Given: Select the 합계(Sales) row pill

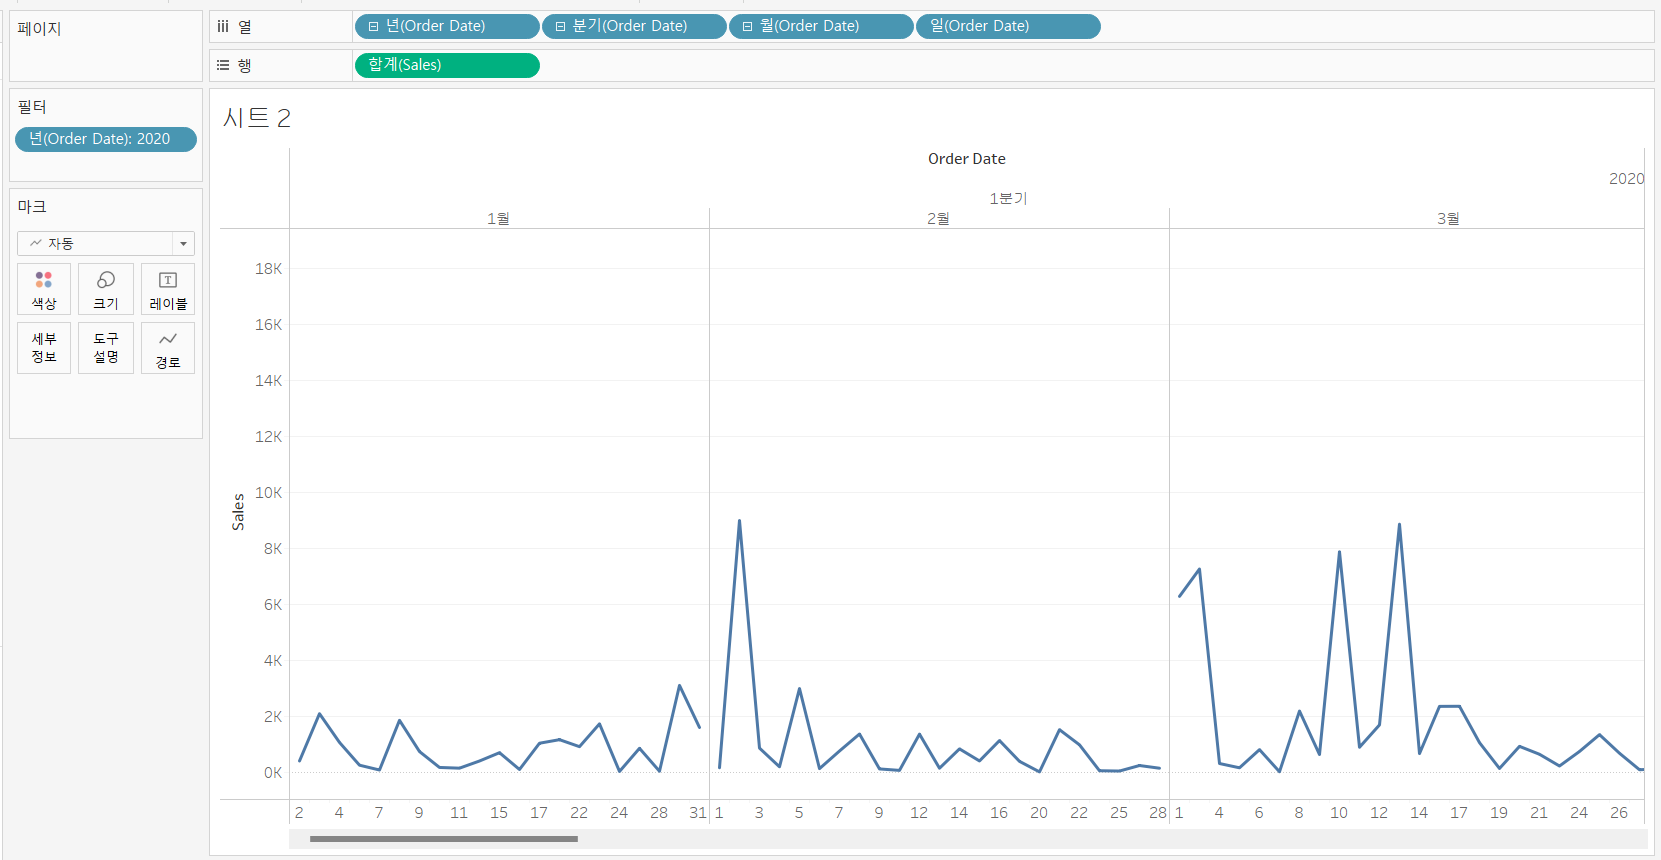Looking at the screenshot, I should tap(447, 65).
